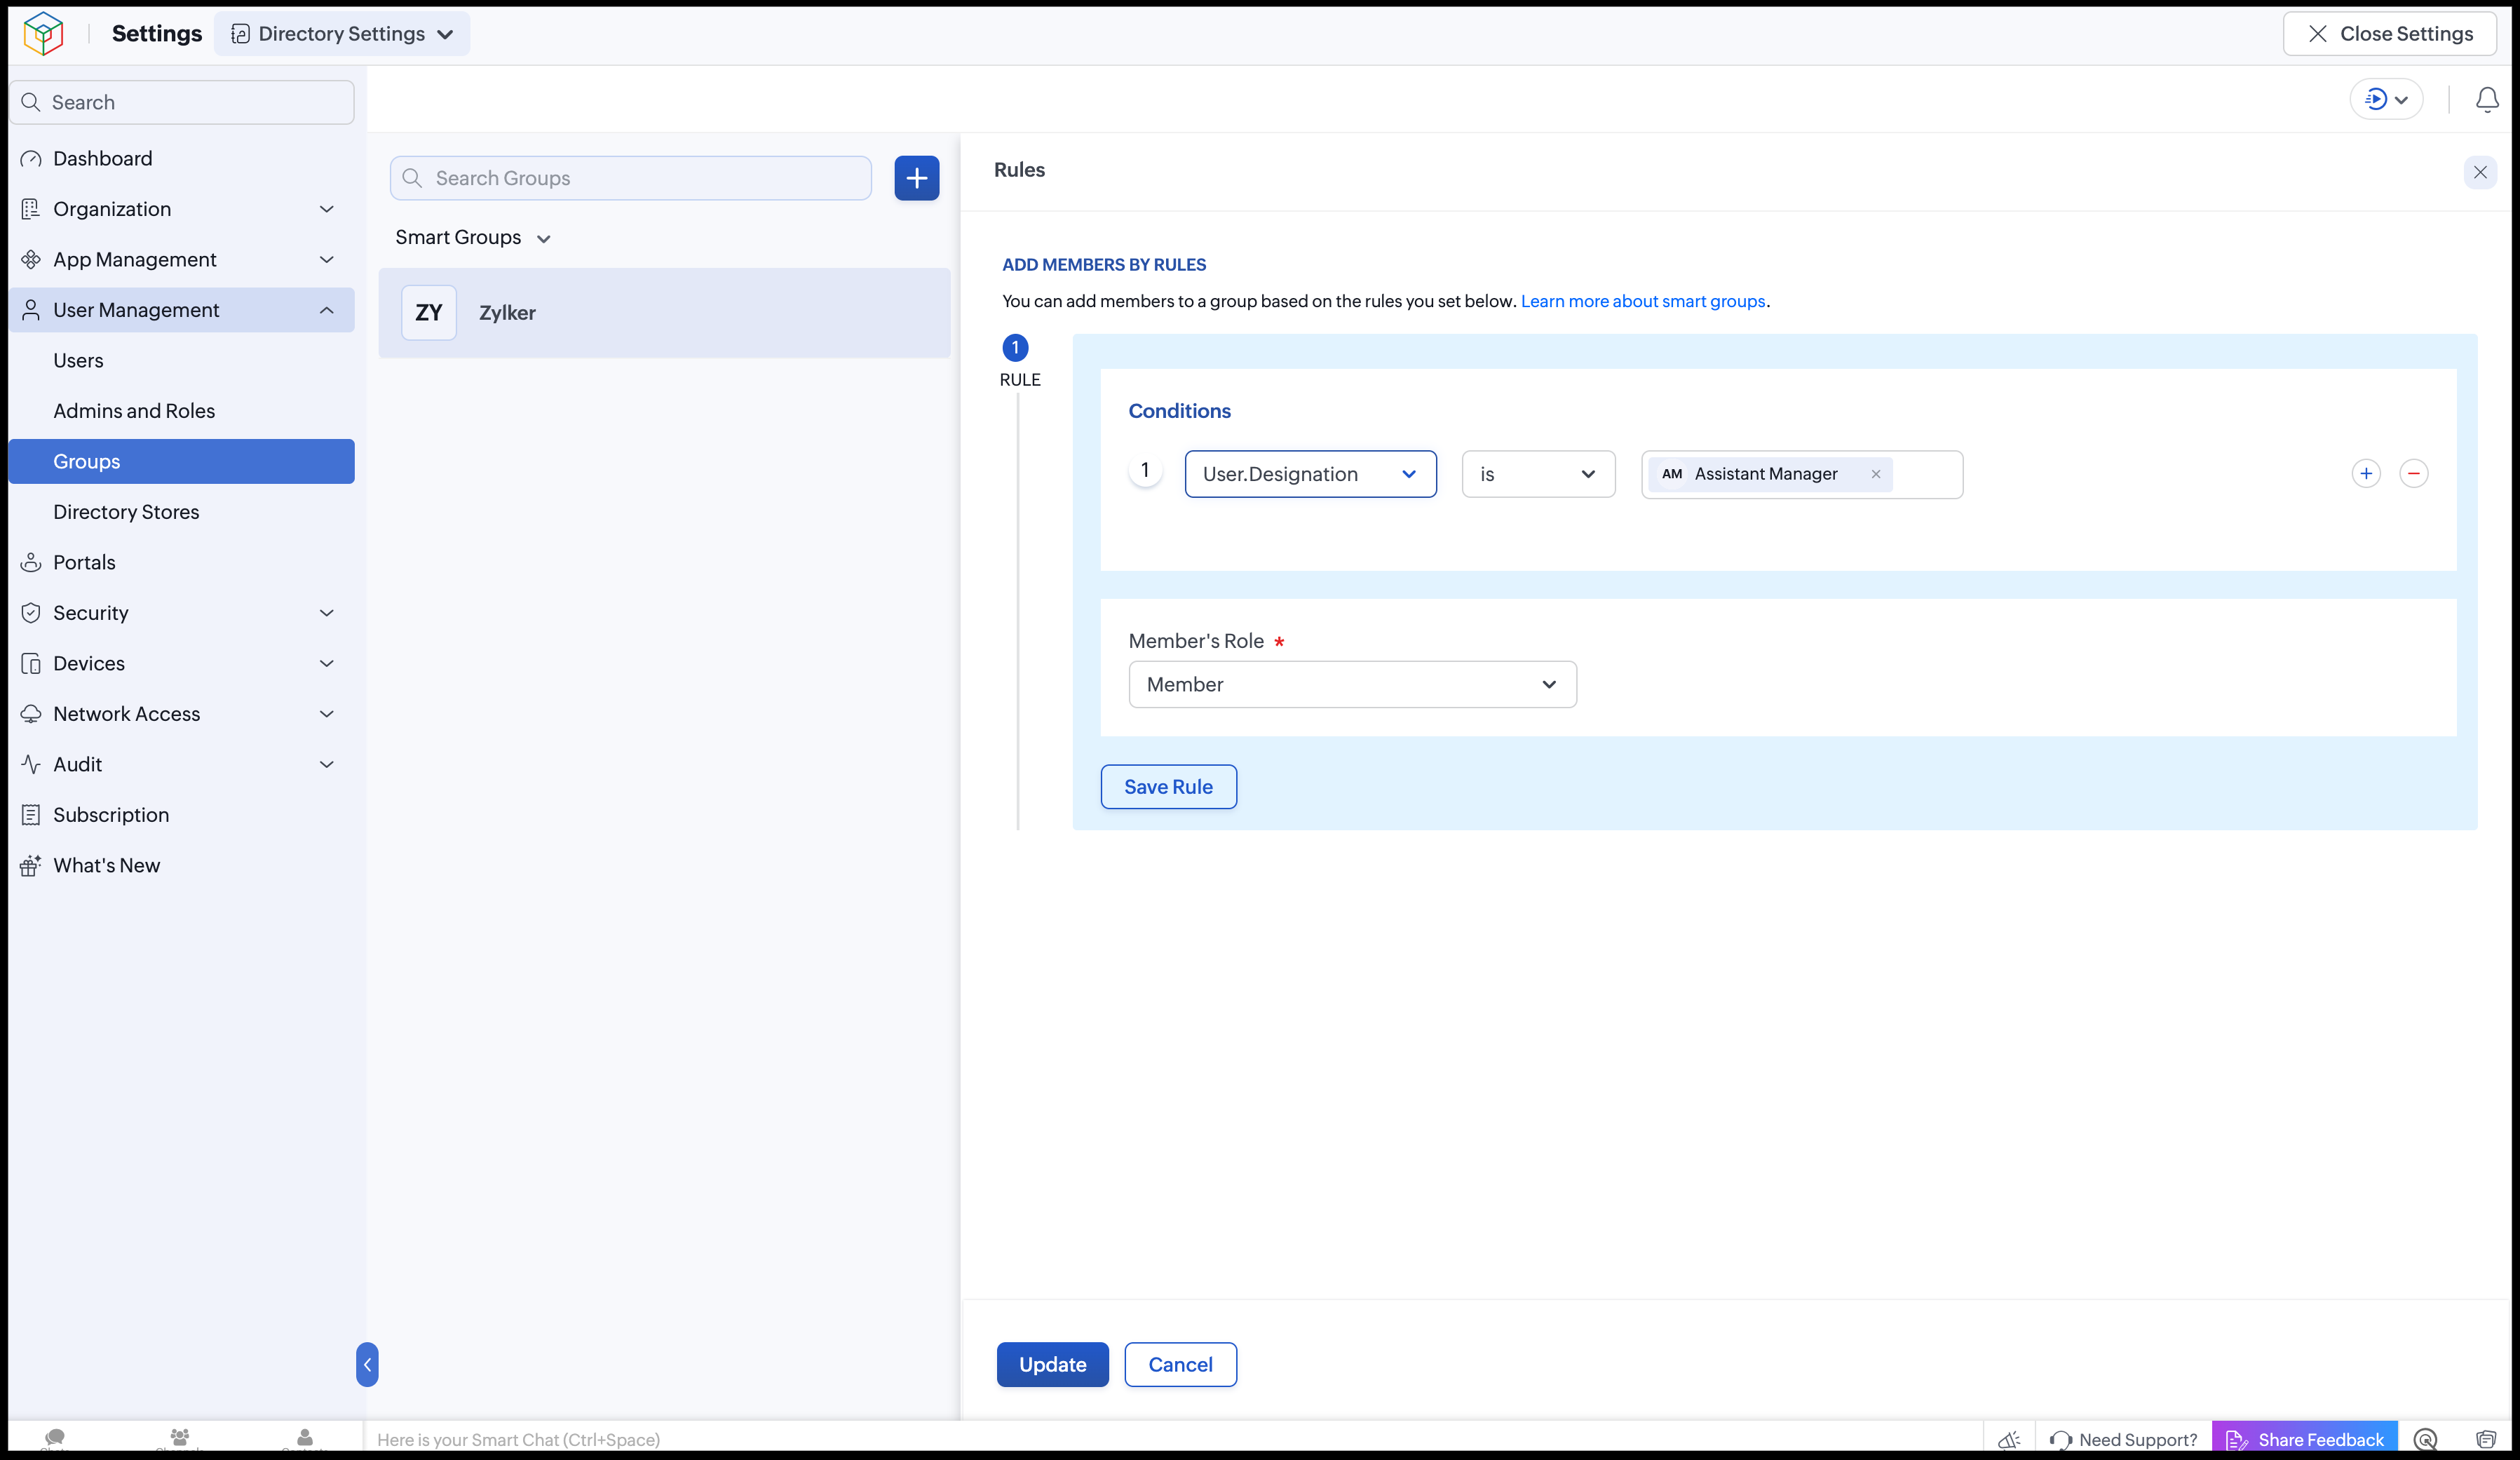Click the Assistant Manager value field
2520x1460 pixels.
click(x=1802, y=474)
